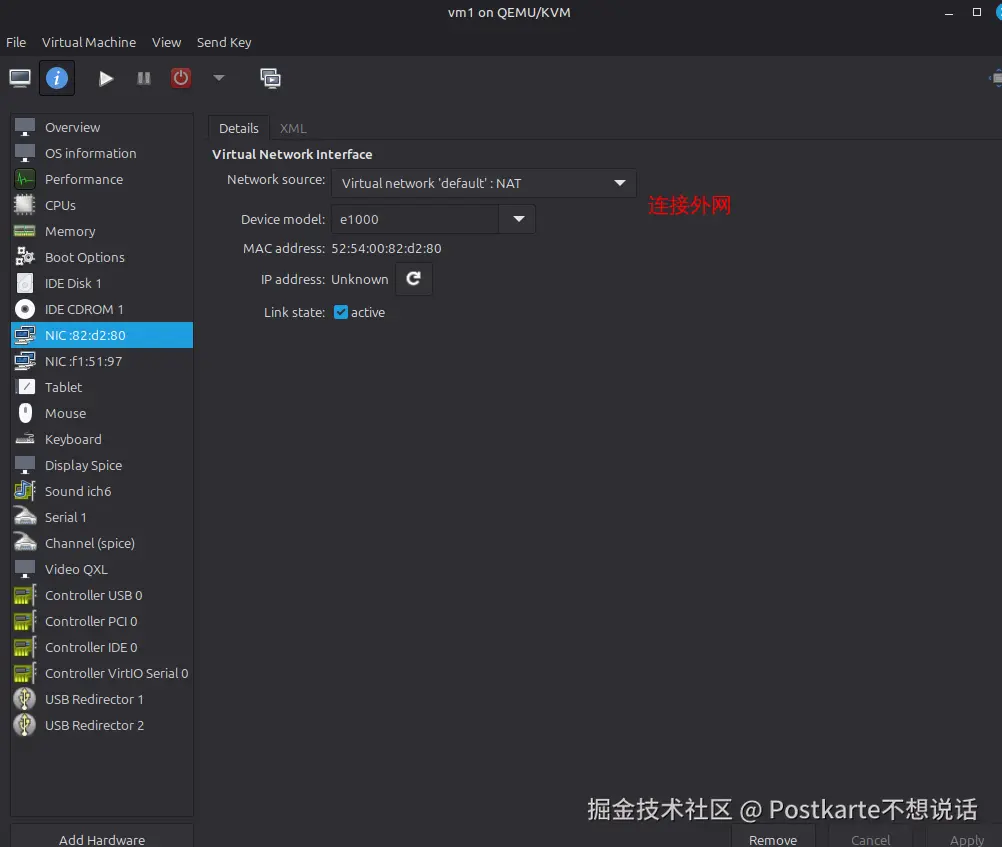
Task: Select Controller IDE 0 entry
Action: 102,647
